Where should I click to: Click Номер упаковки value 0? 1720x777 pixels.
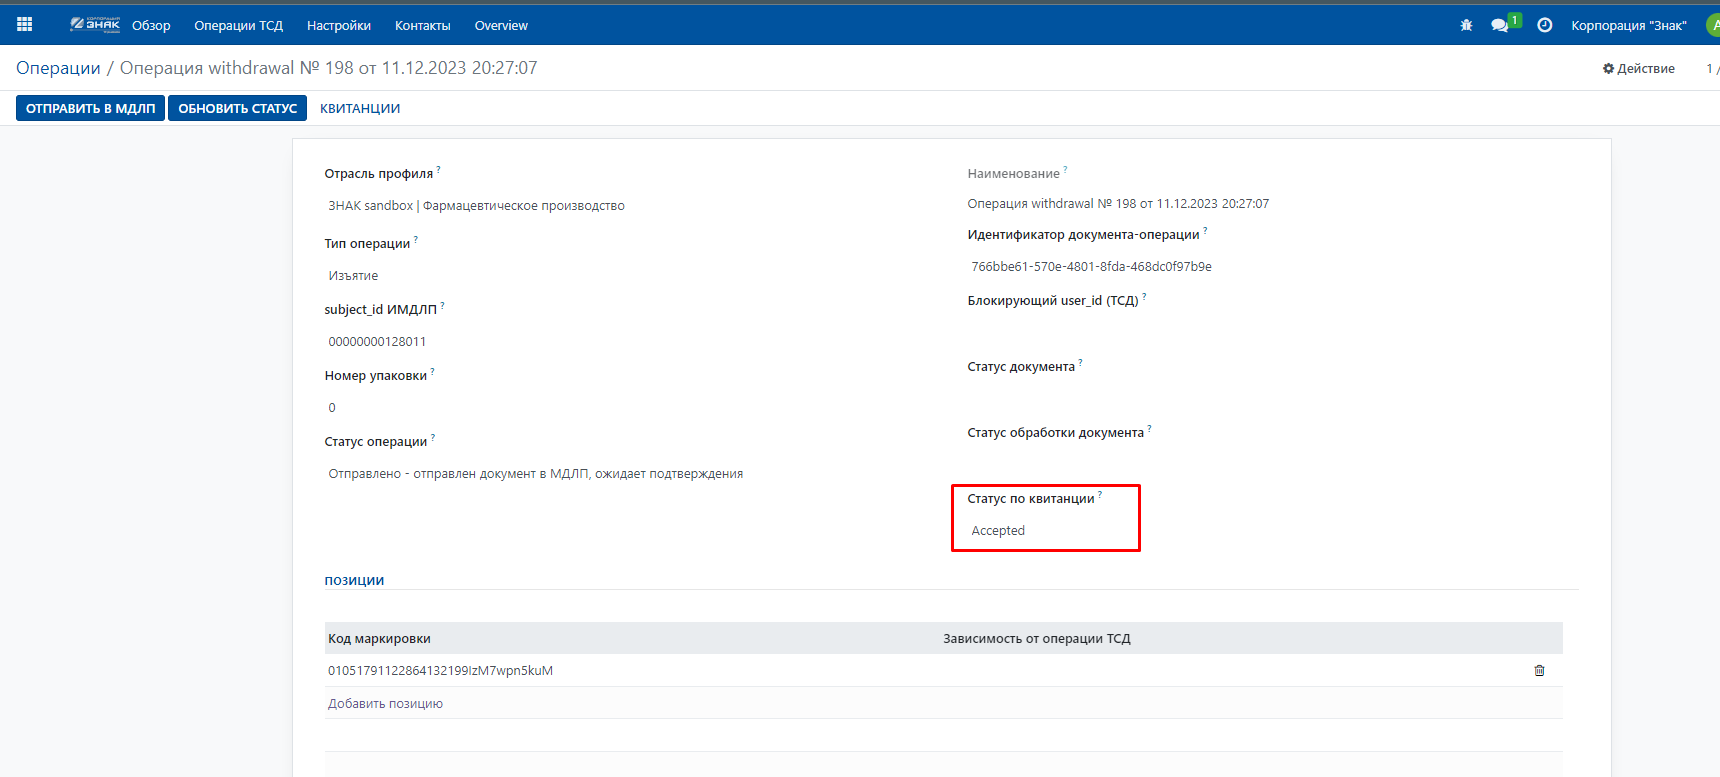332,407
